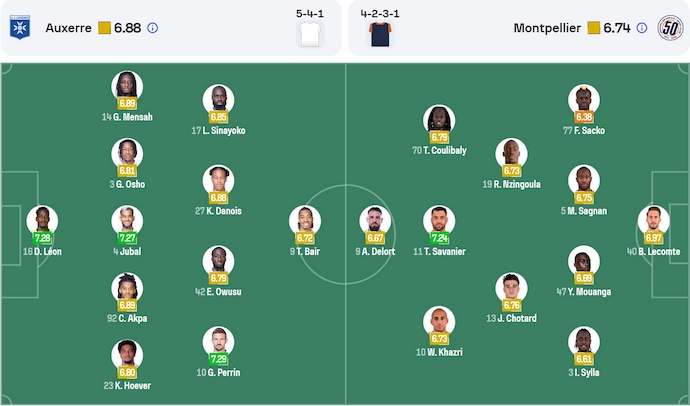Select the Montpellier team name
The height and width of the screenshot is (406, 690).
coord(548,28)
